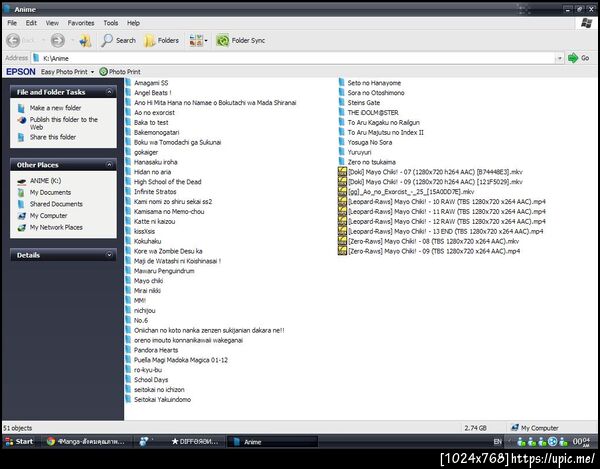The width and height of the screenshot is (600, 469).
Task: Select the Amagami SS folder icon
Action: (128, 83)
